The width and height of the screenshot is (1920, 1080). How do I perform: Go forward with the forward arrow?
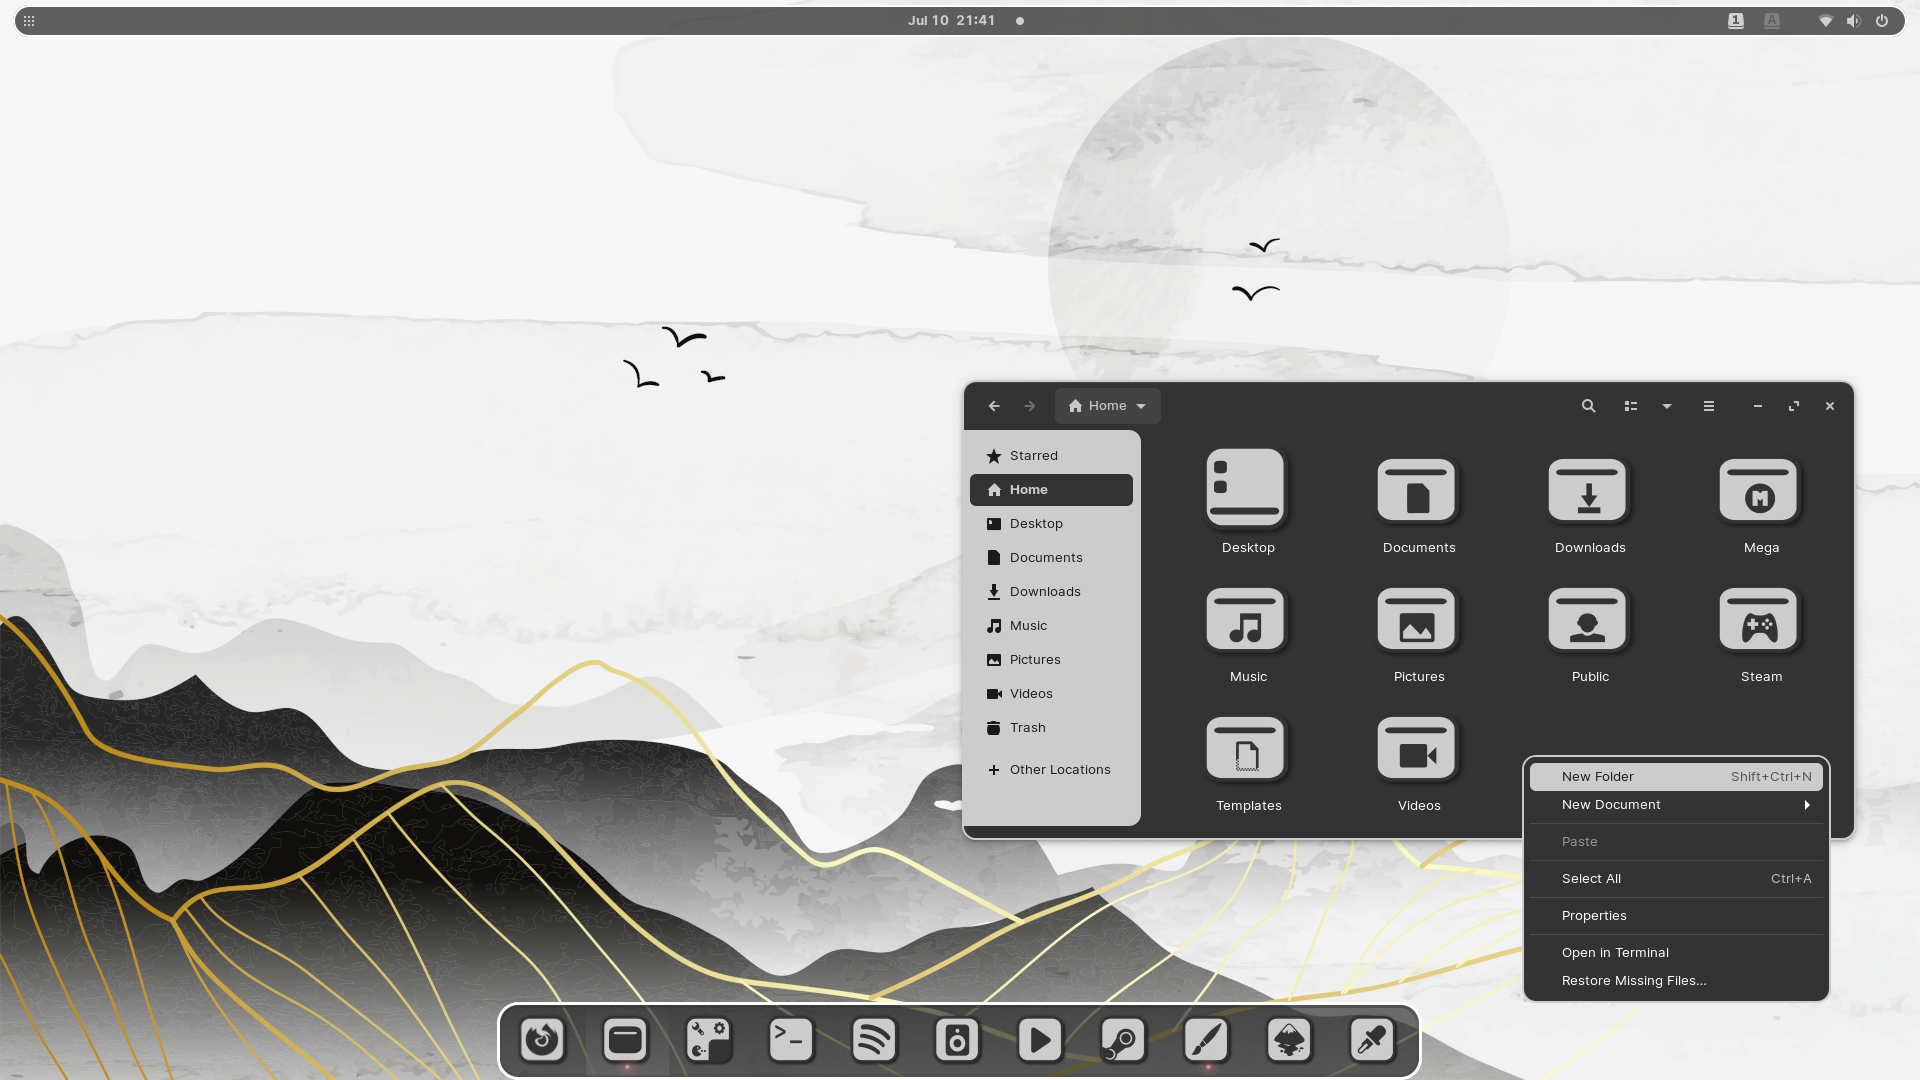tap(1030, 406)
